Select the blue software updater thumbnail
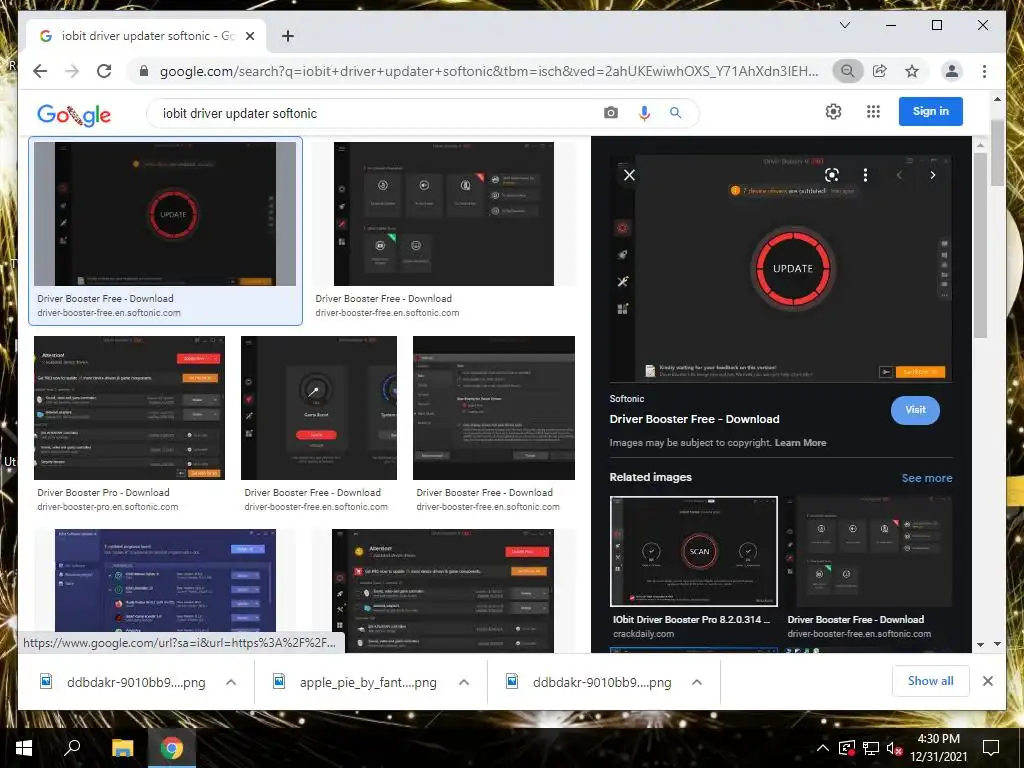The image size is (1024, 768). tap(165, 581)
